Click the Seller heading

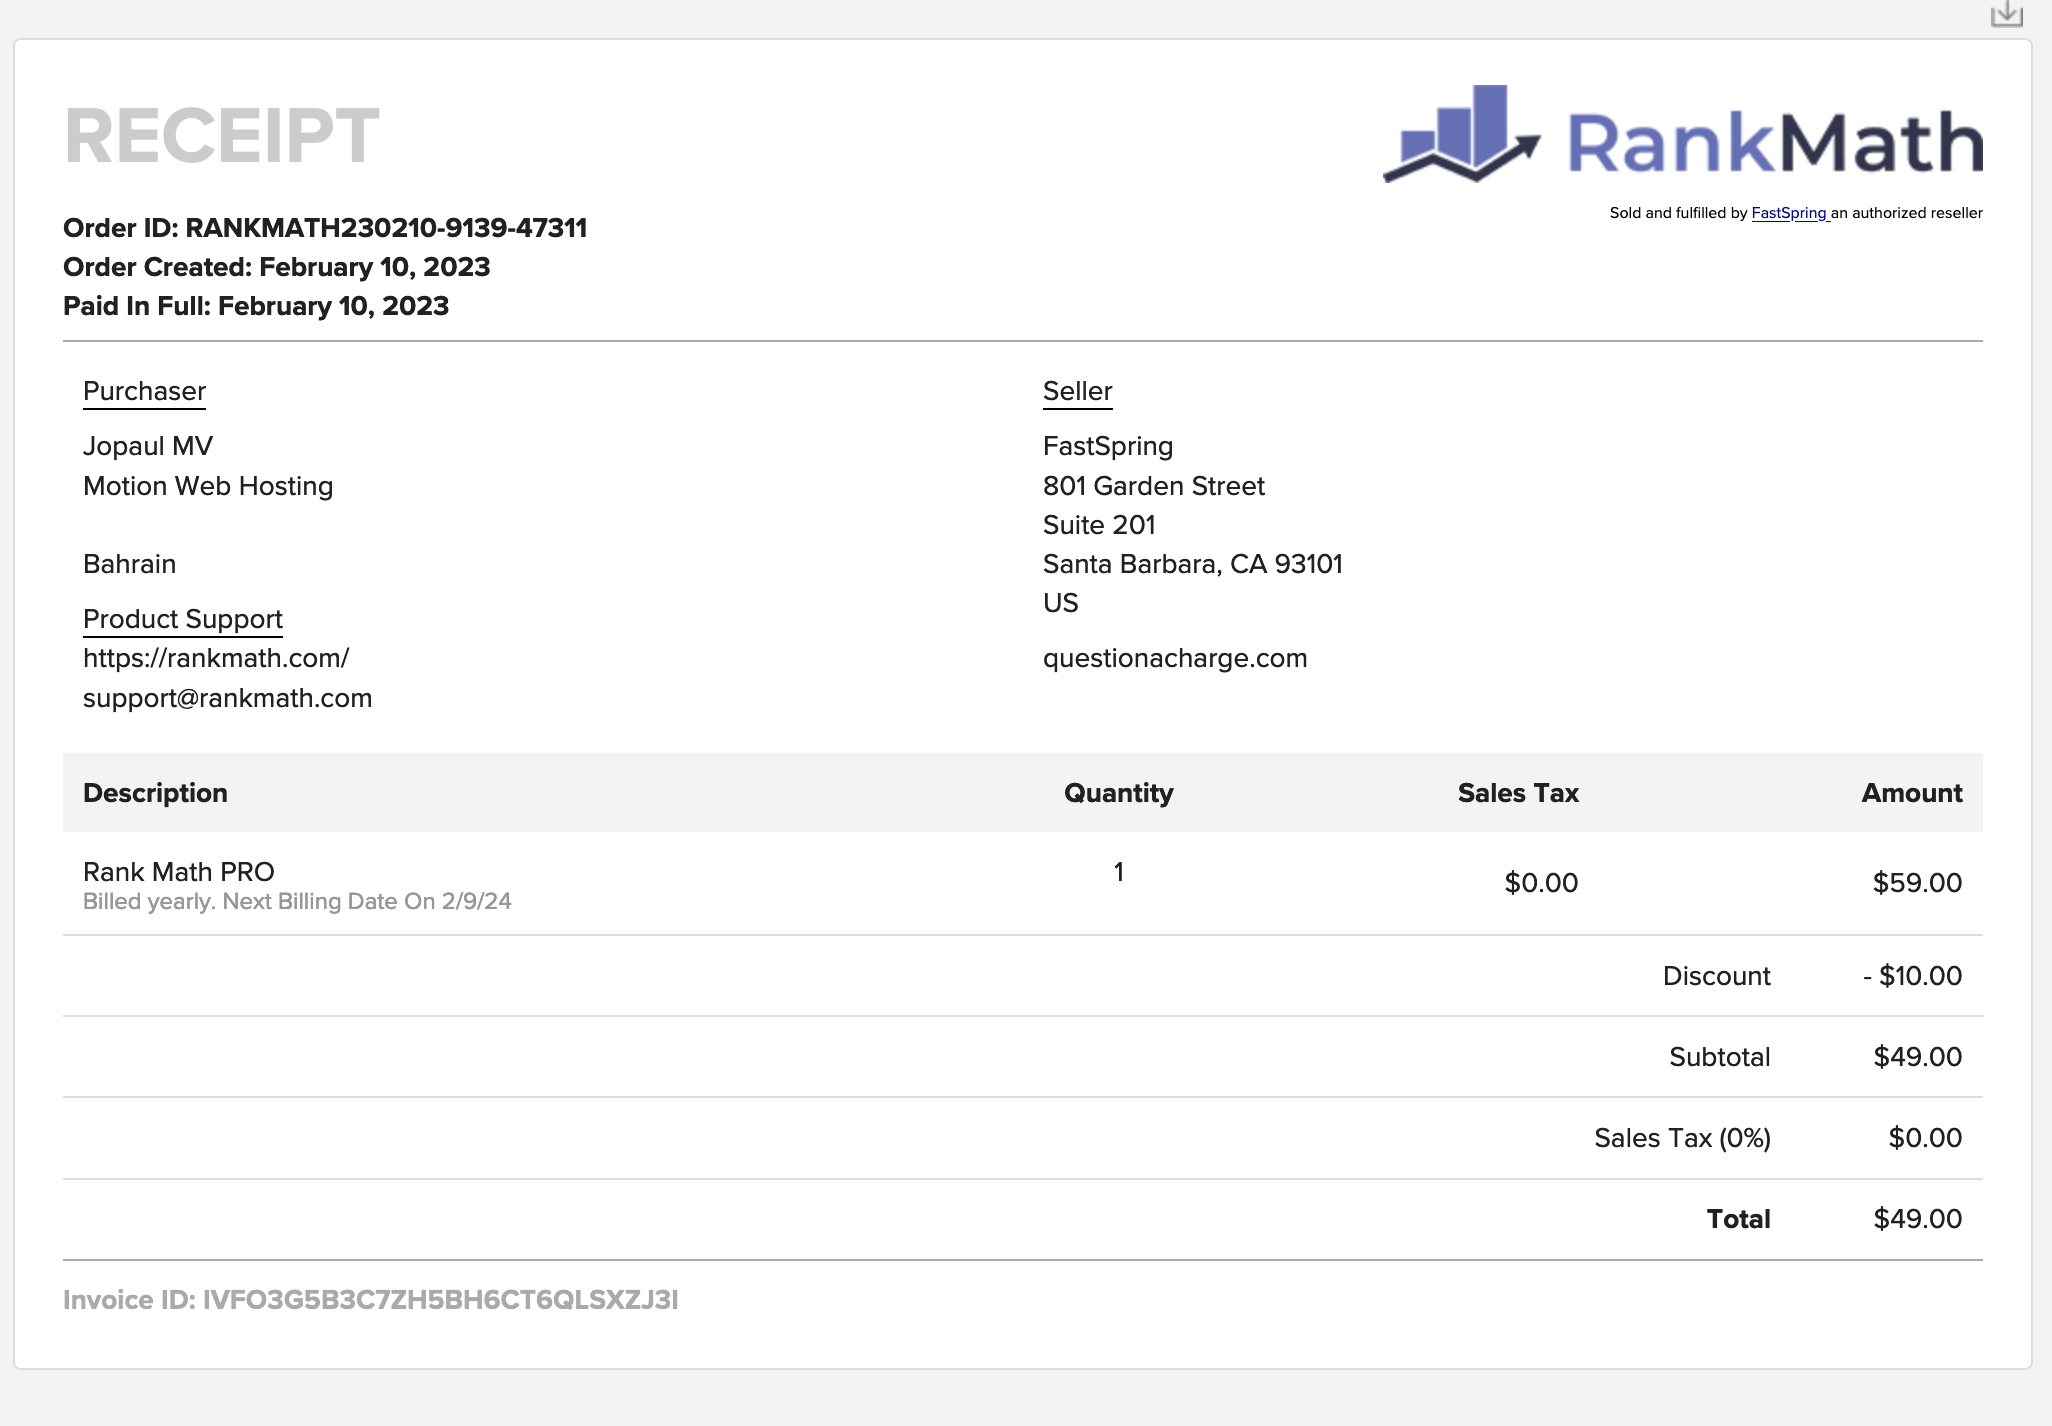pyautogui.click(x=1077, y=391)
